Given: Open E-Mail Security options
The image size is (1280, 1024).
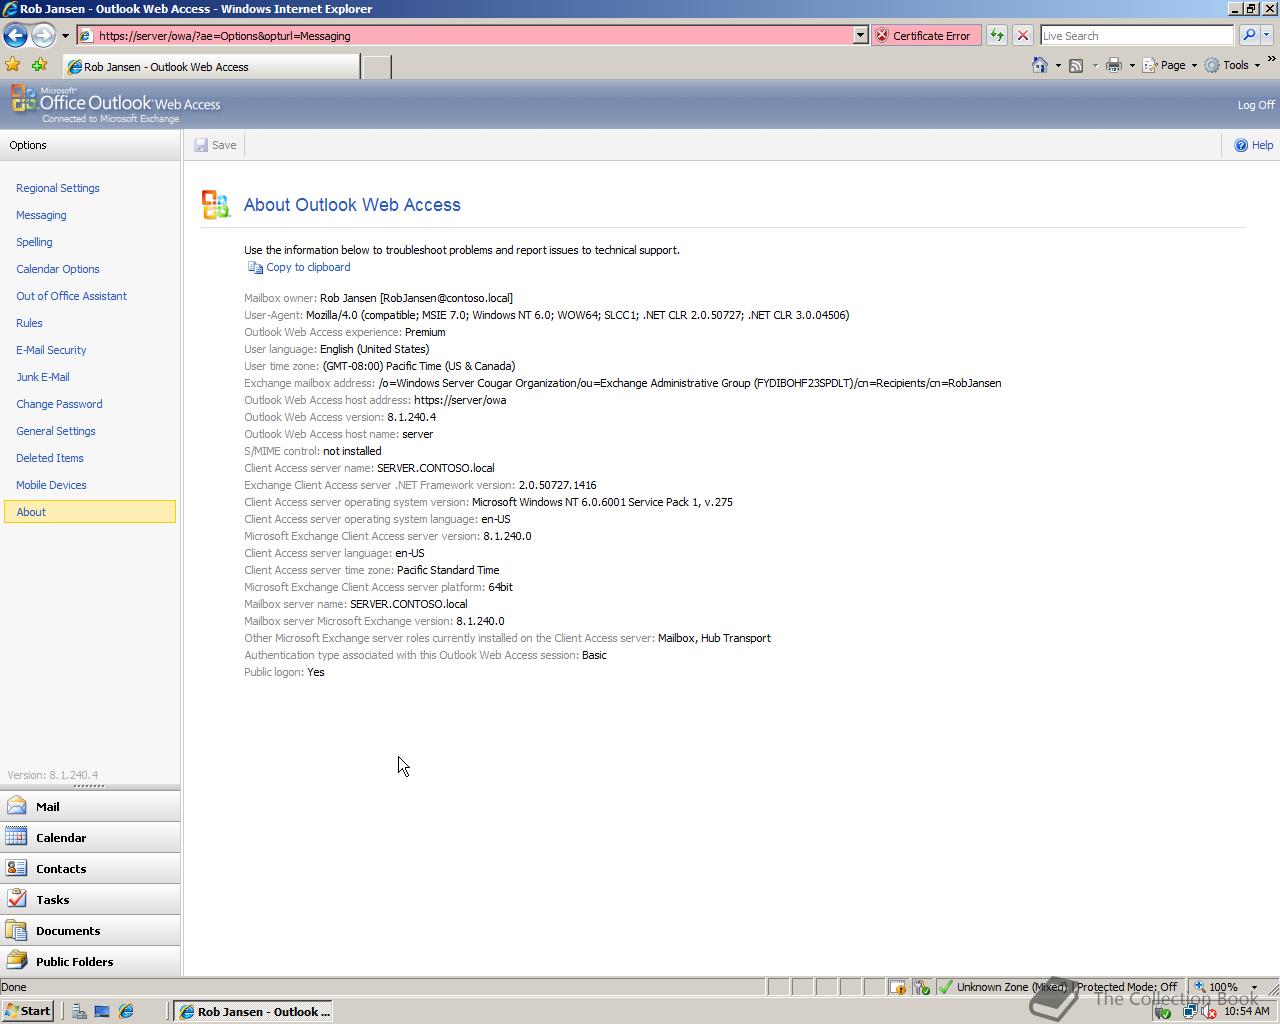Looking at the screenshot, I should 51,350.
